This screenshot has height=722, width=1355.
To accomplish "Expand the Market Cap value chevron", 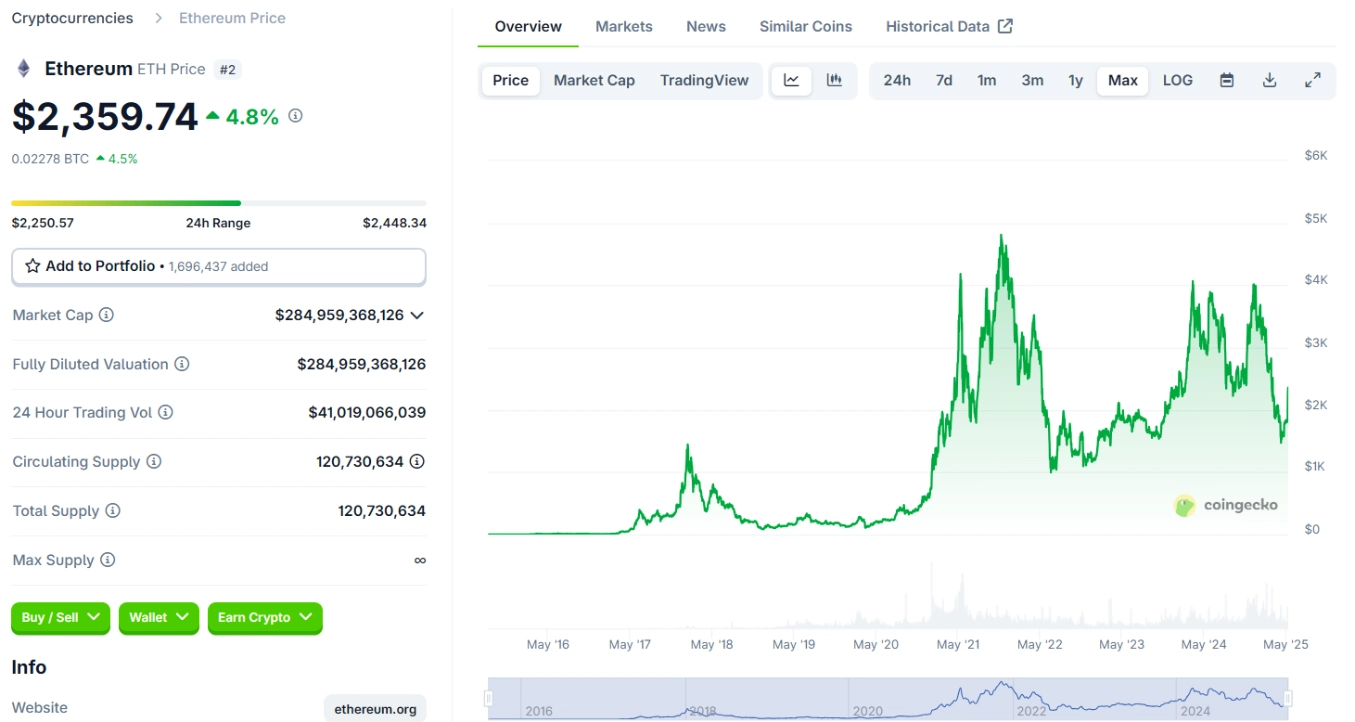I will pos(417,315).
